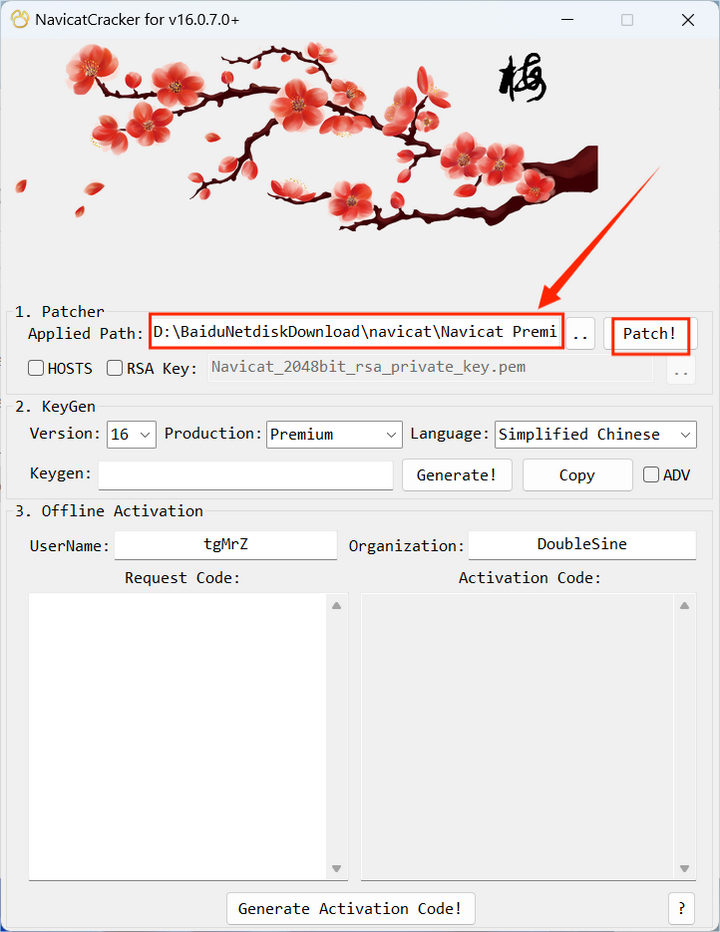
Task: Expand the Production dropdown set to Premium
Action: [334, 434]
